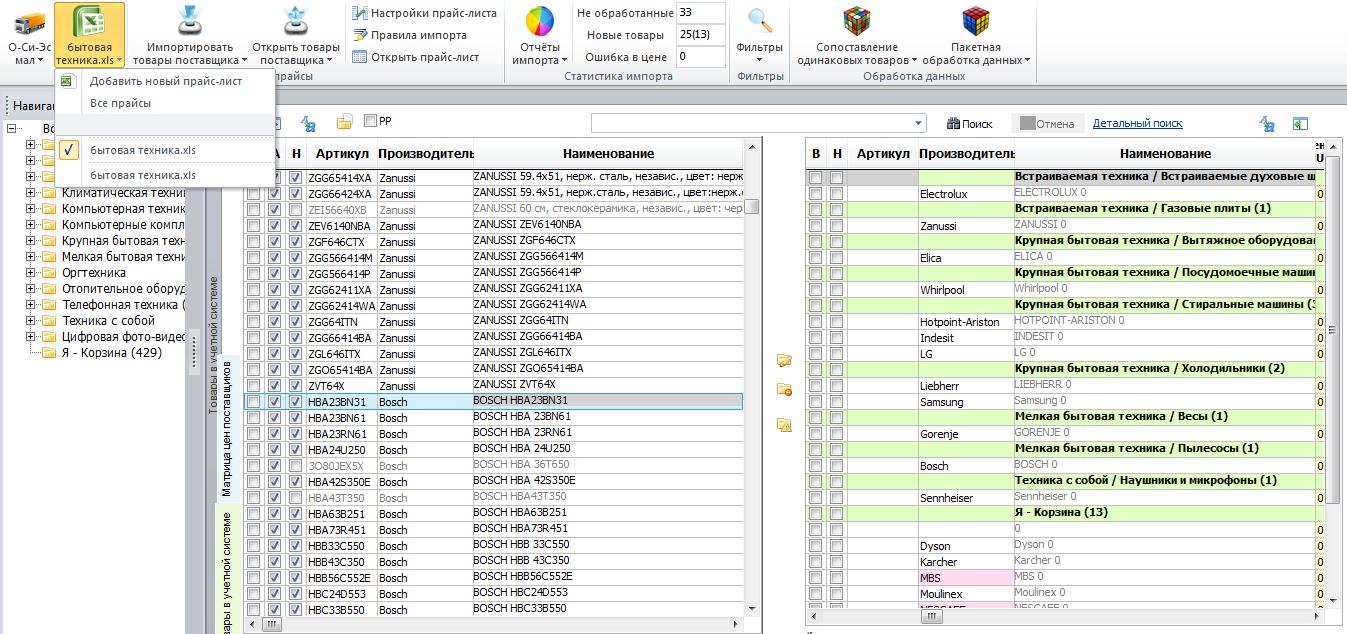Select the unchecked бытовая техника.xls entry
This screenshot has width=1347, height=634.
coord(166,175)
